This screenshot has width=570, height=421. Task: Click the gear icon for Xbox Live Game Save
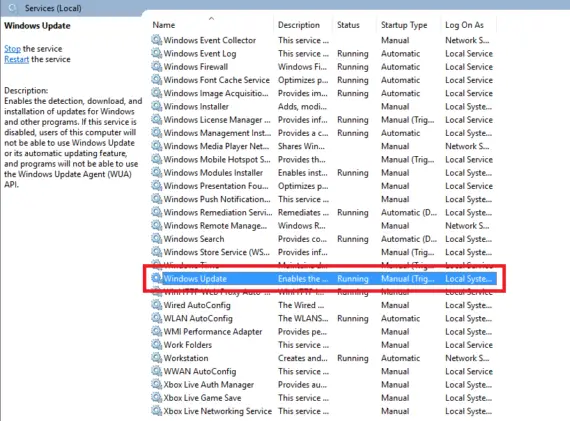point(156,397)
